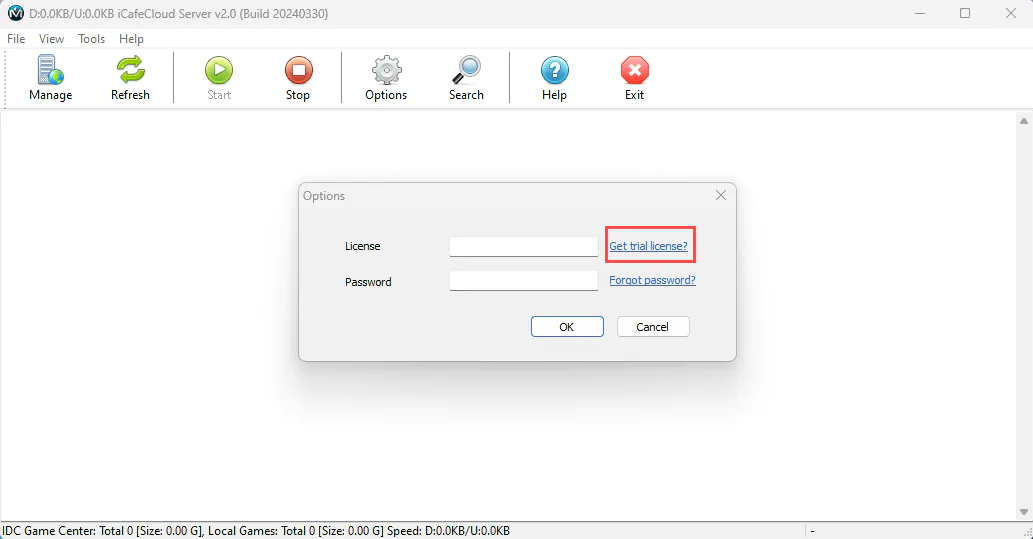Focus the Password input field

click(x=524, y=281)
